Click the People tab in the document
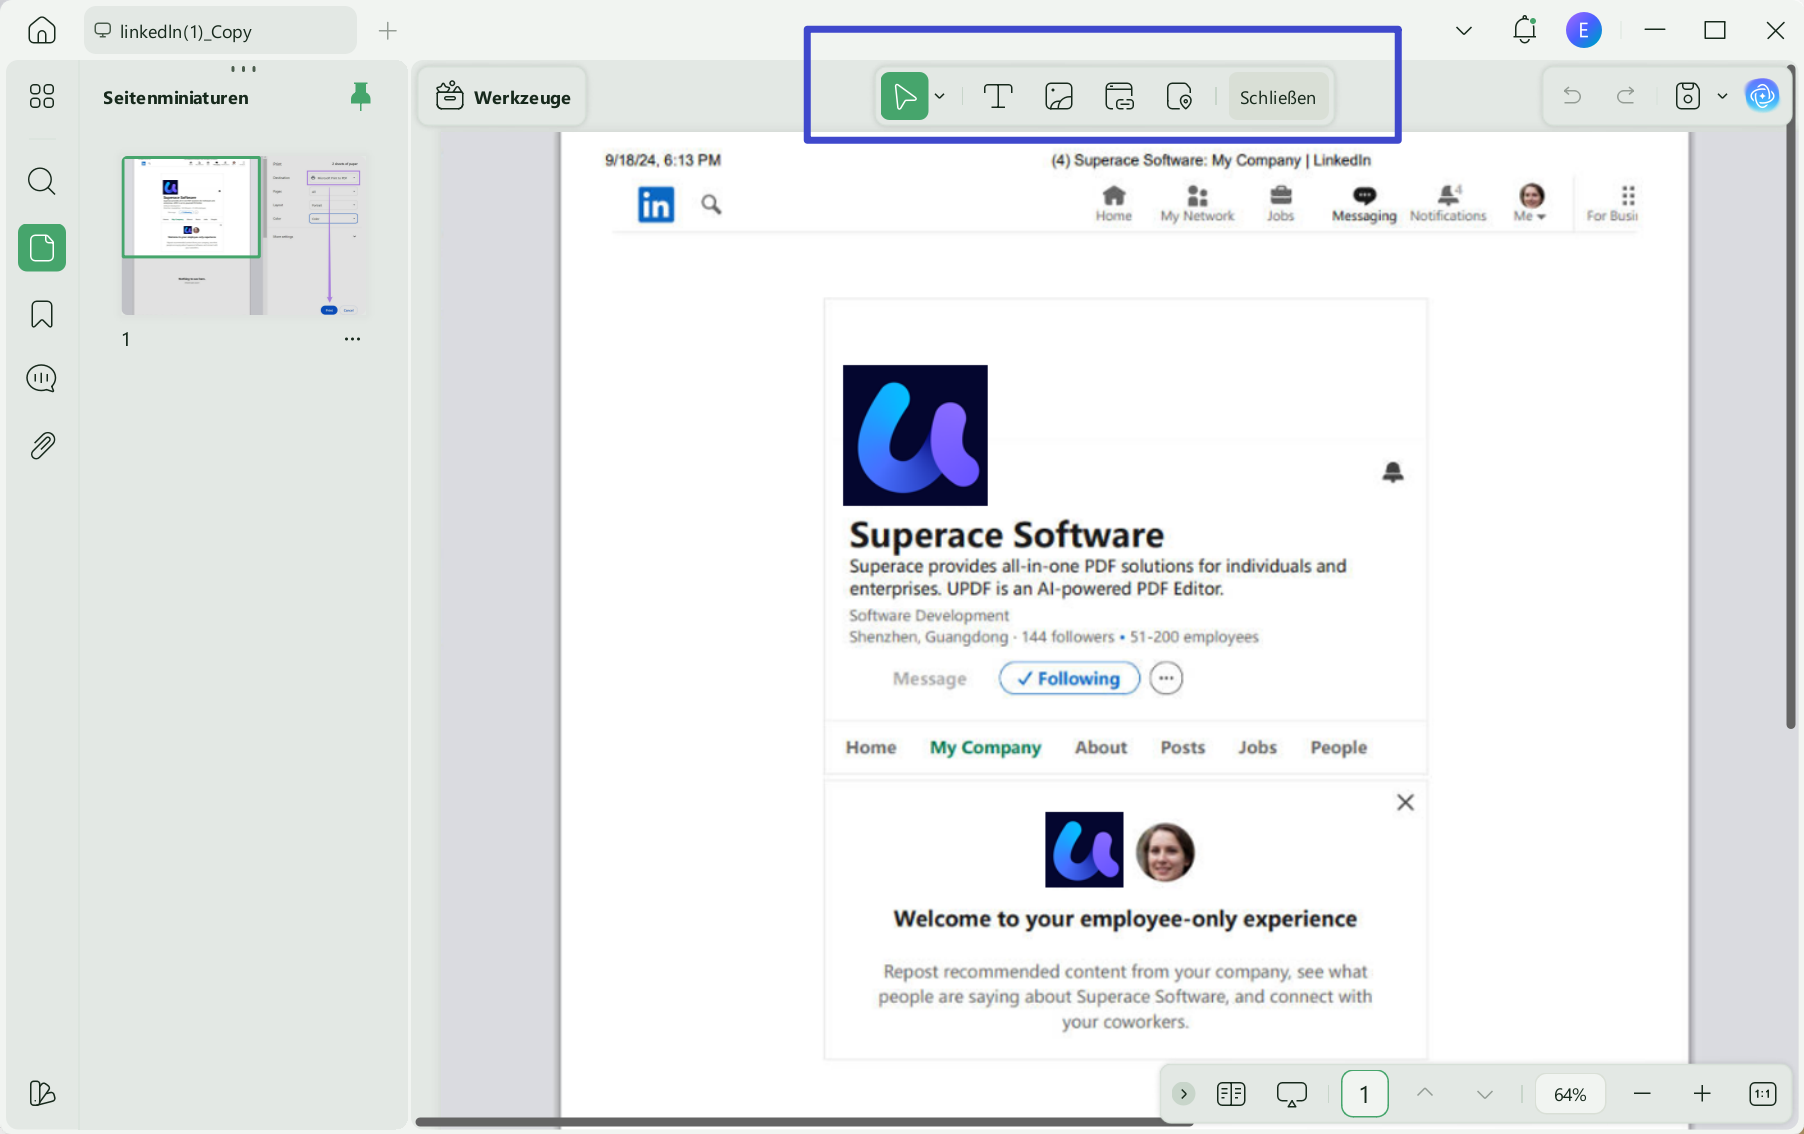The height and width of the screenshot is (1134, 1804). [x=1338, y=747]
